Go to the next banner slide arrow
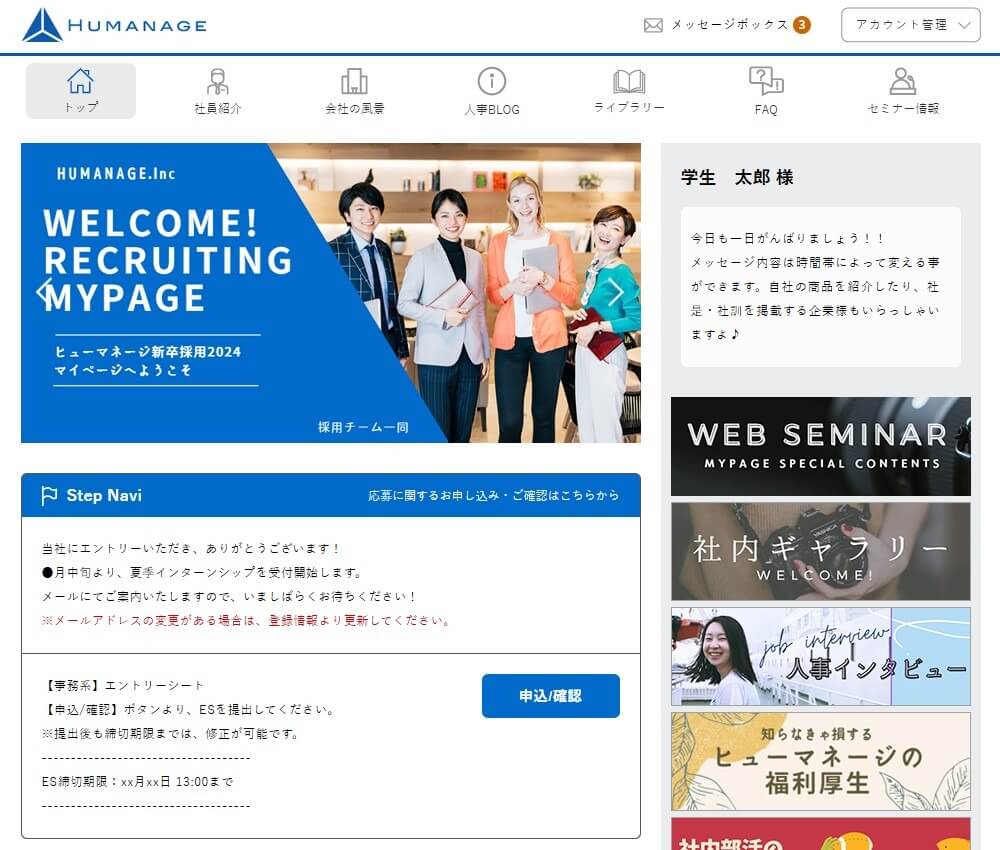This screenshot has width=1000, height=850. (615, 292)
